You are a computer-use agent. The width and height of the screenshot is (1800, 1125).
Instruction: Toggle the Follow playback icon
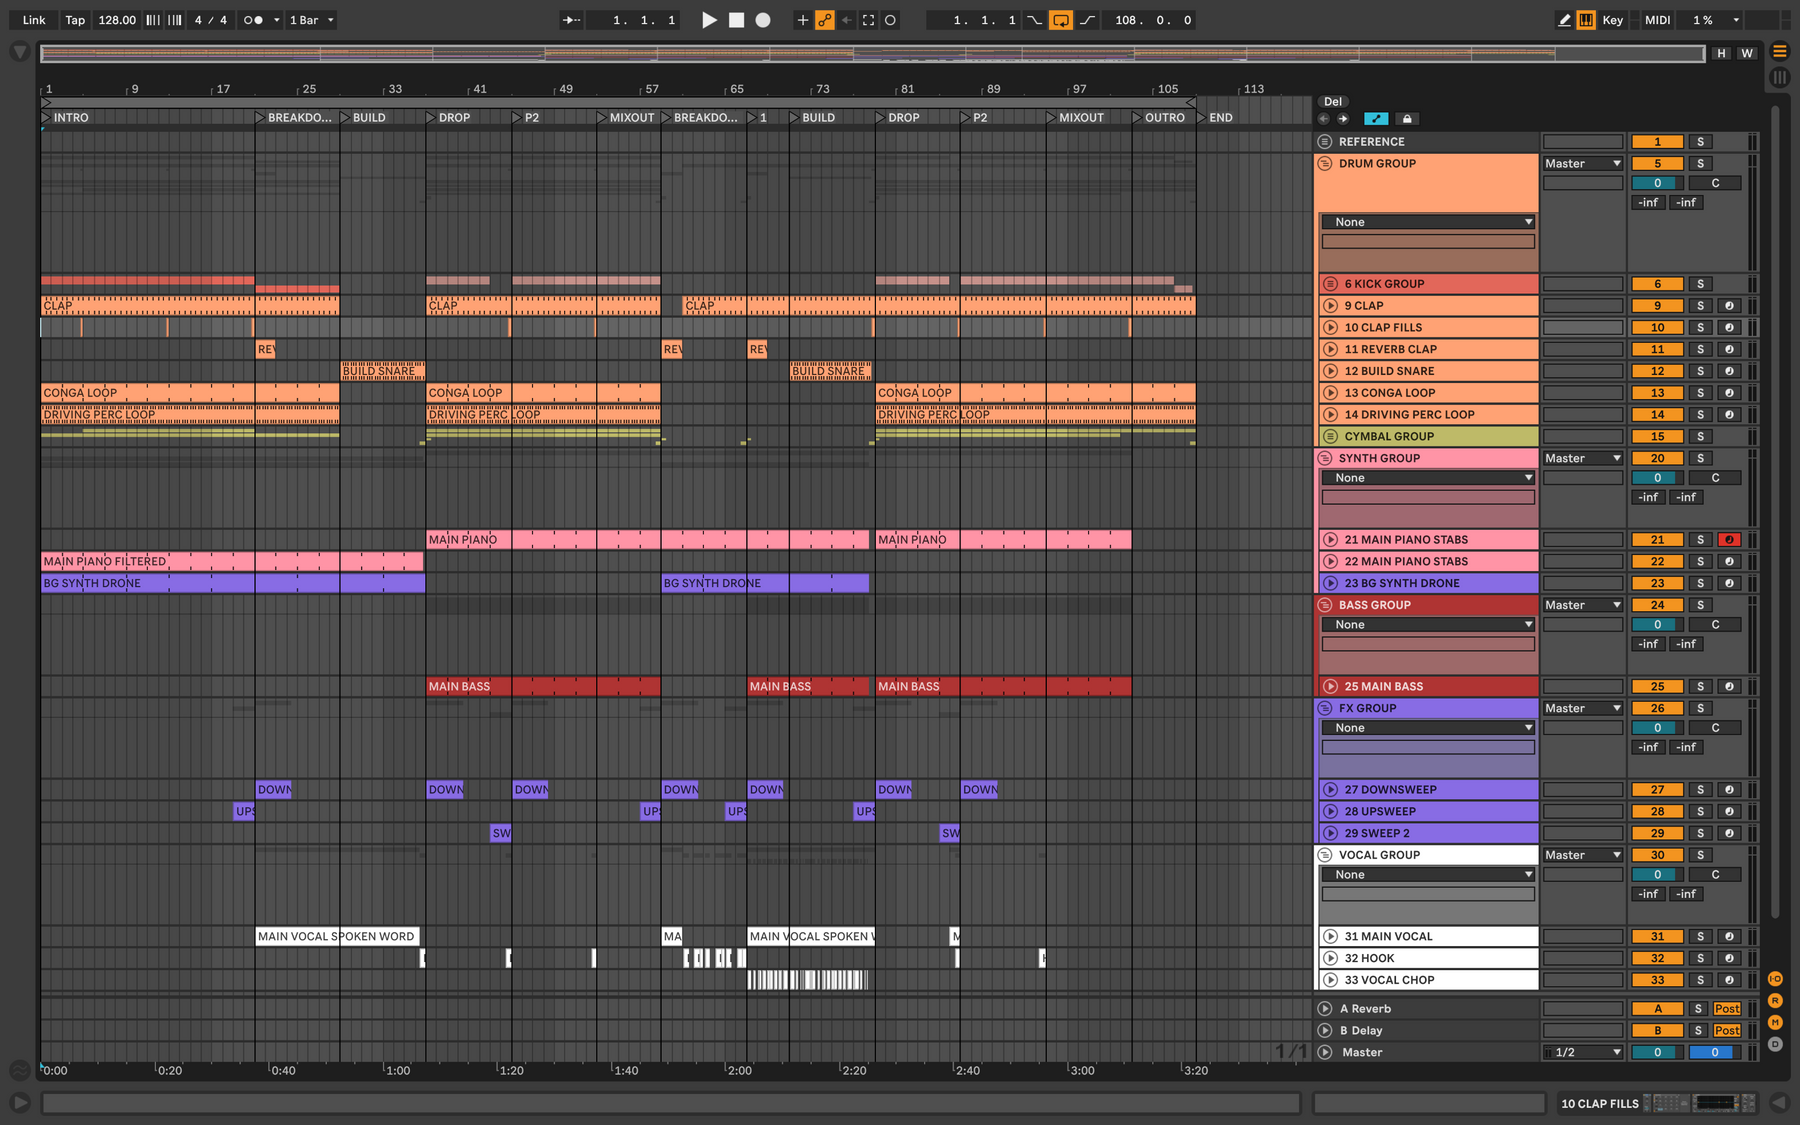(x=571, y=20)
